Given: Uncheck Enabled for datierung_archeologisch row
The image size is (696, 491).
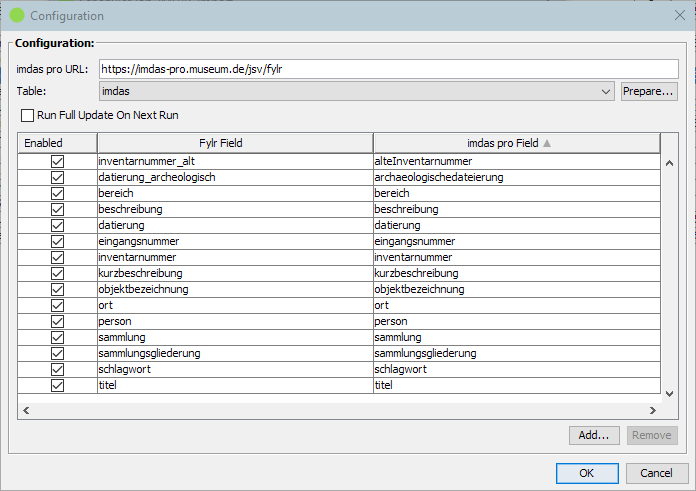Looking at the screenshot, I should (x=57, y=177).
